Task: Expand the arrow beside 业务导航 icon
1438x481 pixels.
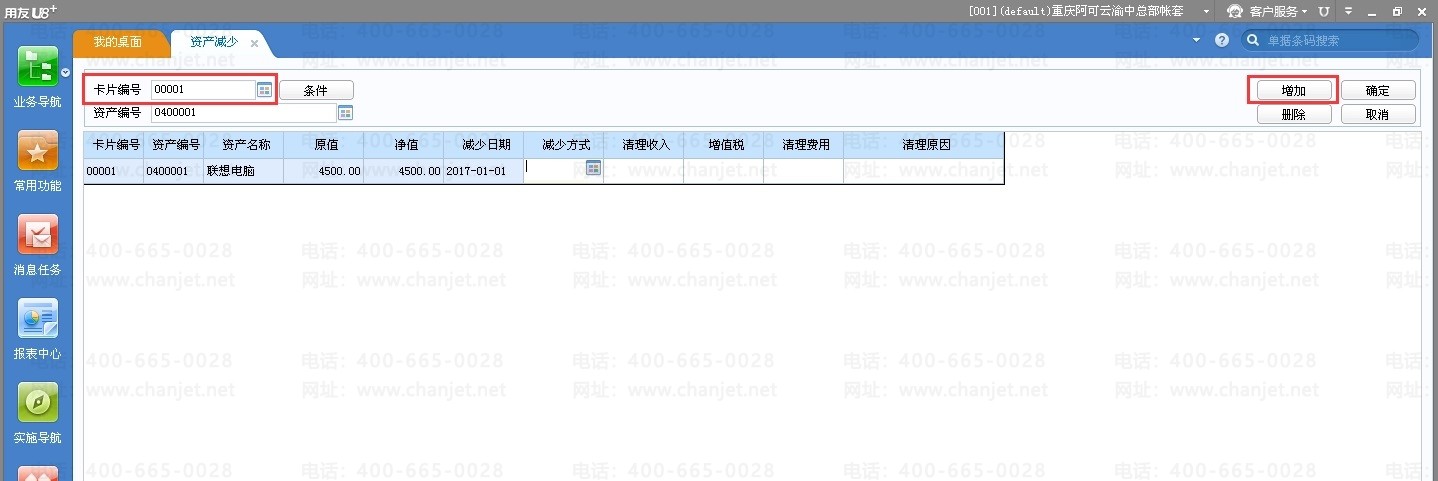Action: (x=65, y=73)
